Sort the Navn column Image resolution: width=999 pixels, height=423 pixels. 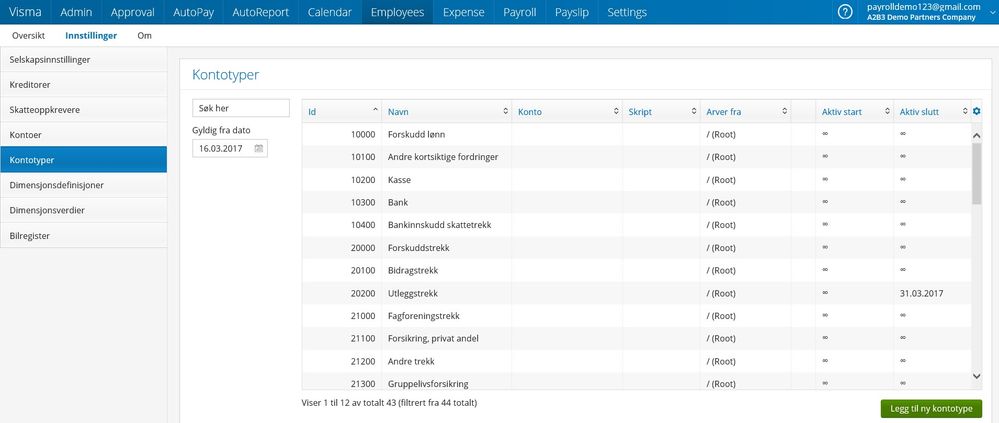pyautogui.click(x=505, y=111)
